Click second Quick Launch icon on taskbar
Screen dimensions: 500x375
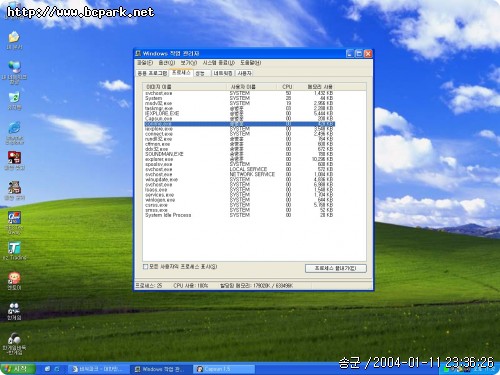tap(57, 369)
